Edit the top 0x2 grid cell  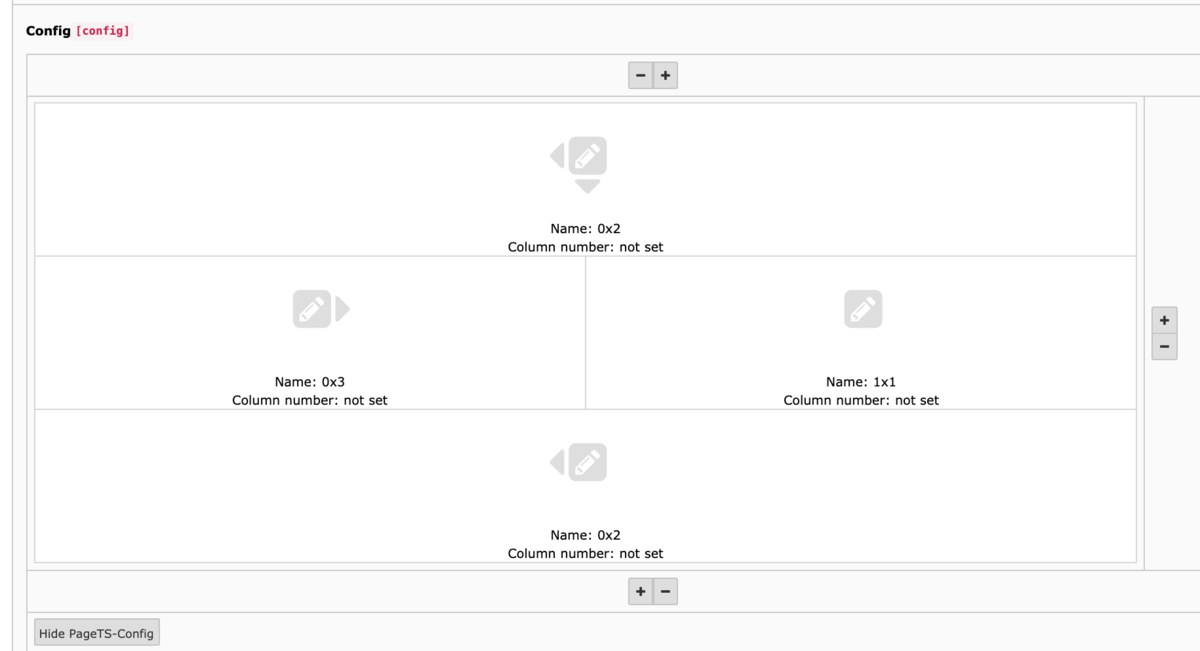point(588,156)
